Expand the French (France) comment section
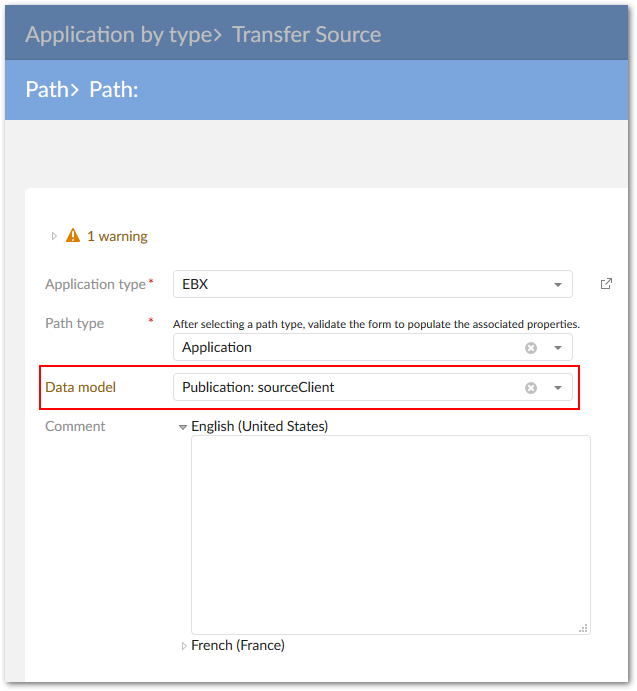 (184, 646)
